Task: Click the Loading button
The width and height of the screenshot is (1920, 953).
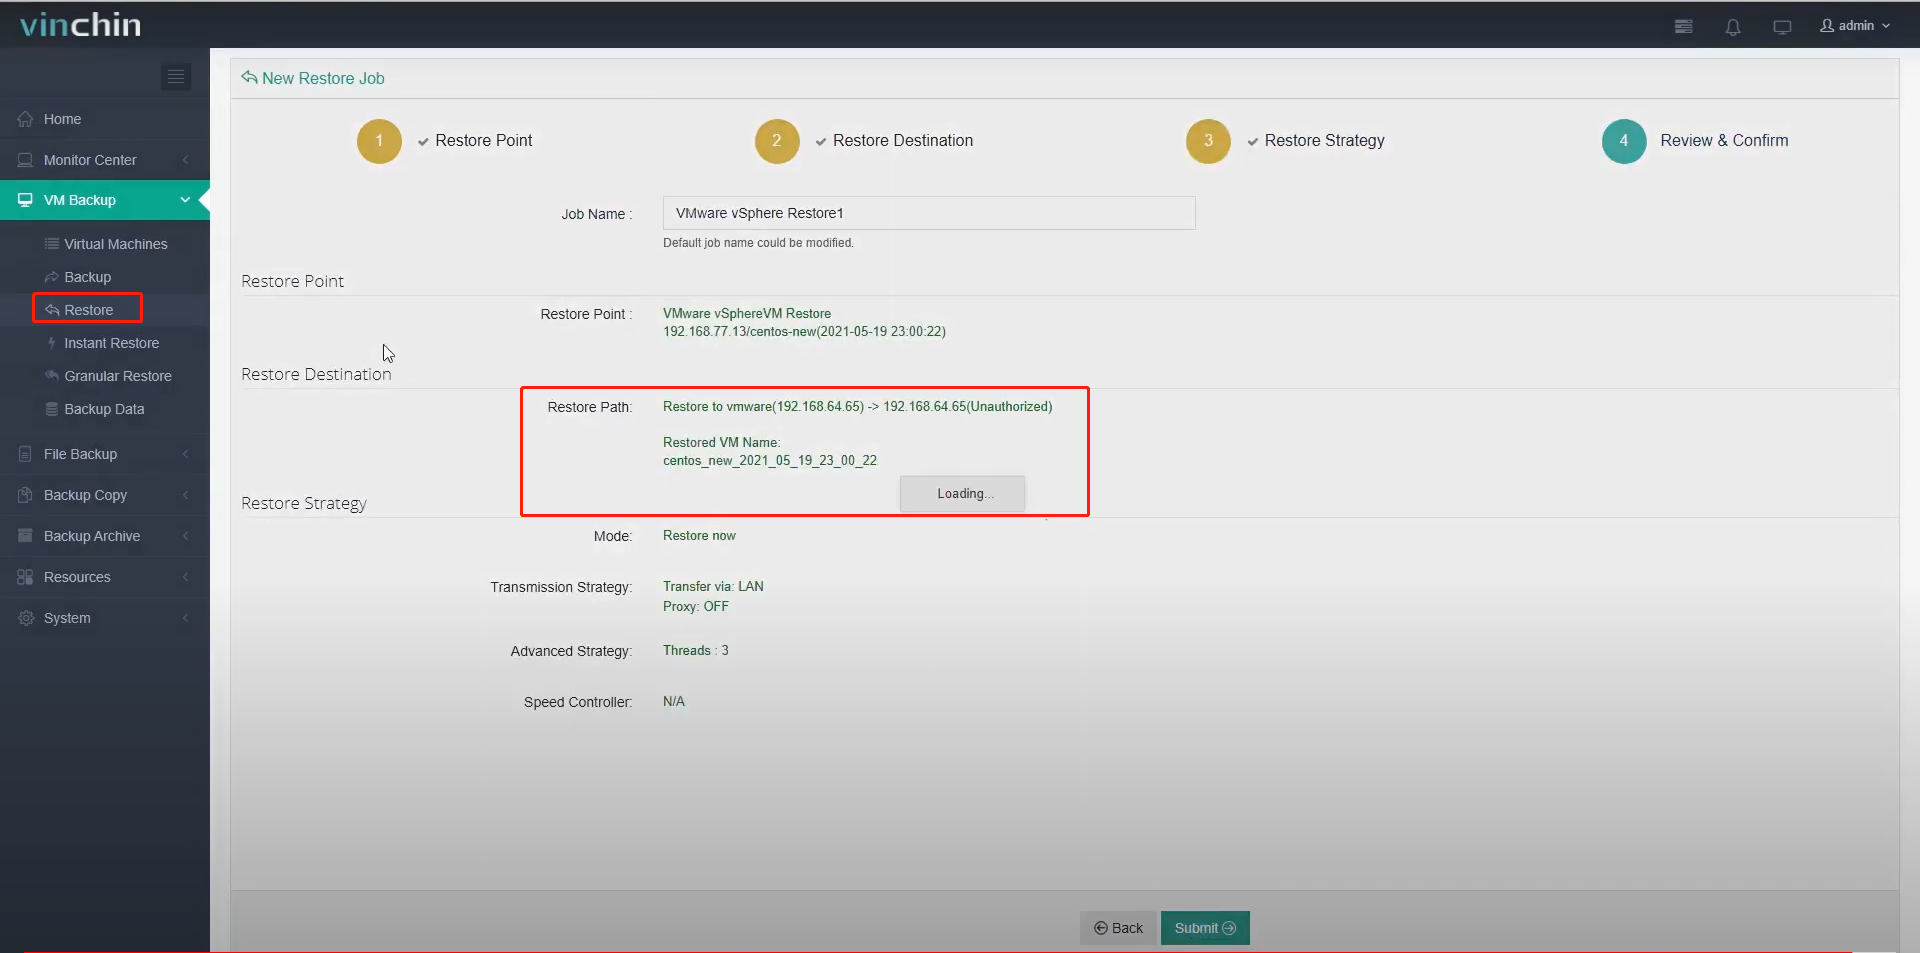Action: tap(962, 494)
